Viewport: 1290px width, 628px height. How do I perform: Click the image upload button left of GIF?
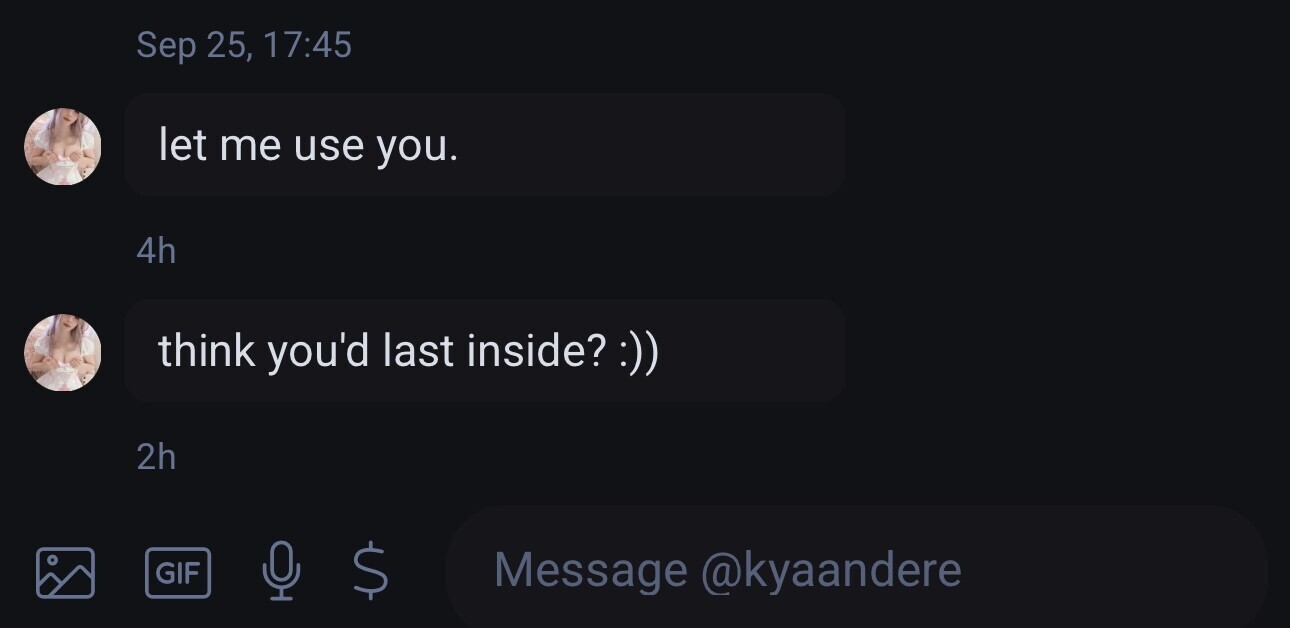click(65, 572)
